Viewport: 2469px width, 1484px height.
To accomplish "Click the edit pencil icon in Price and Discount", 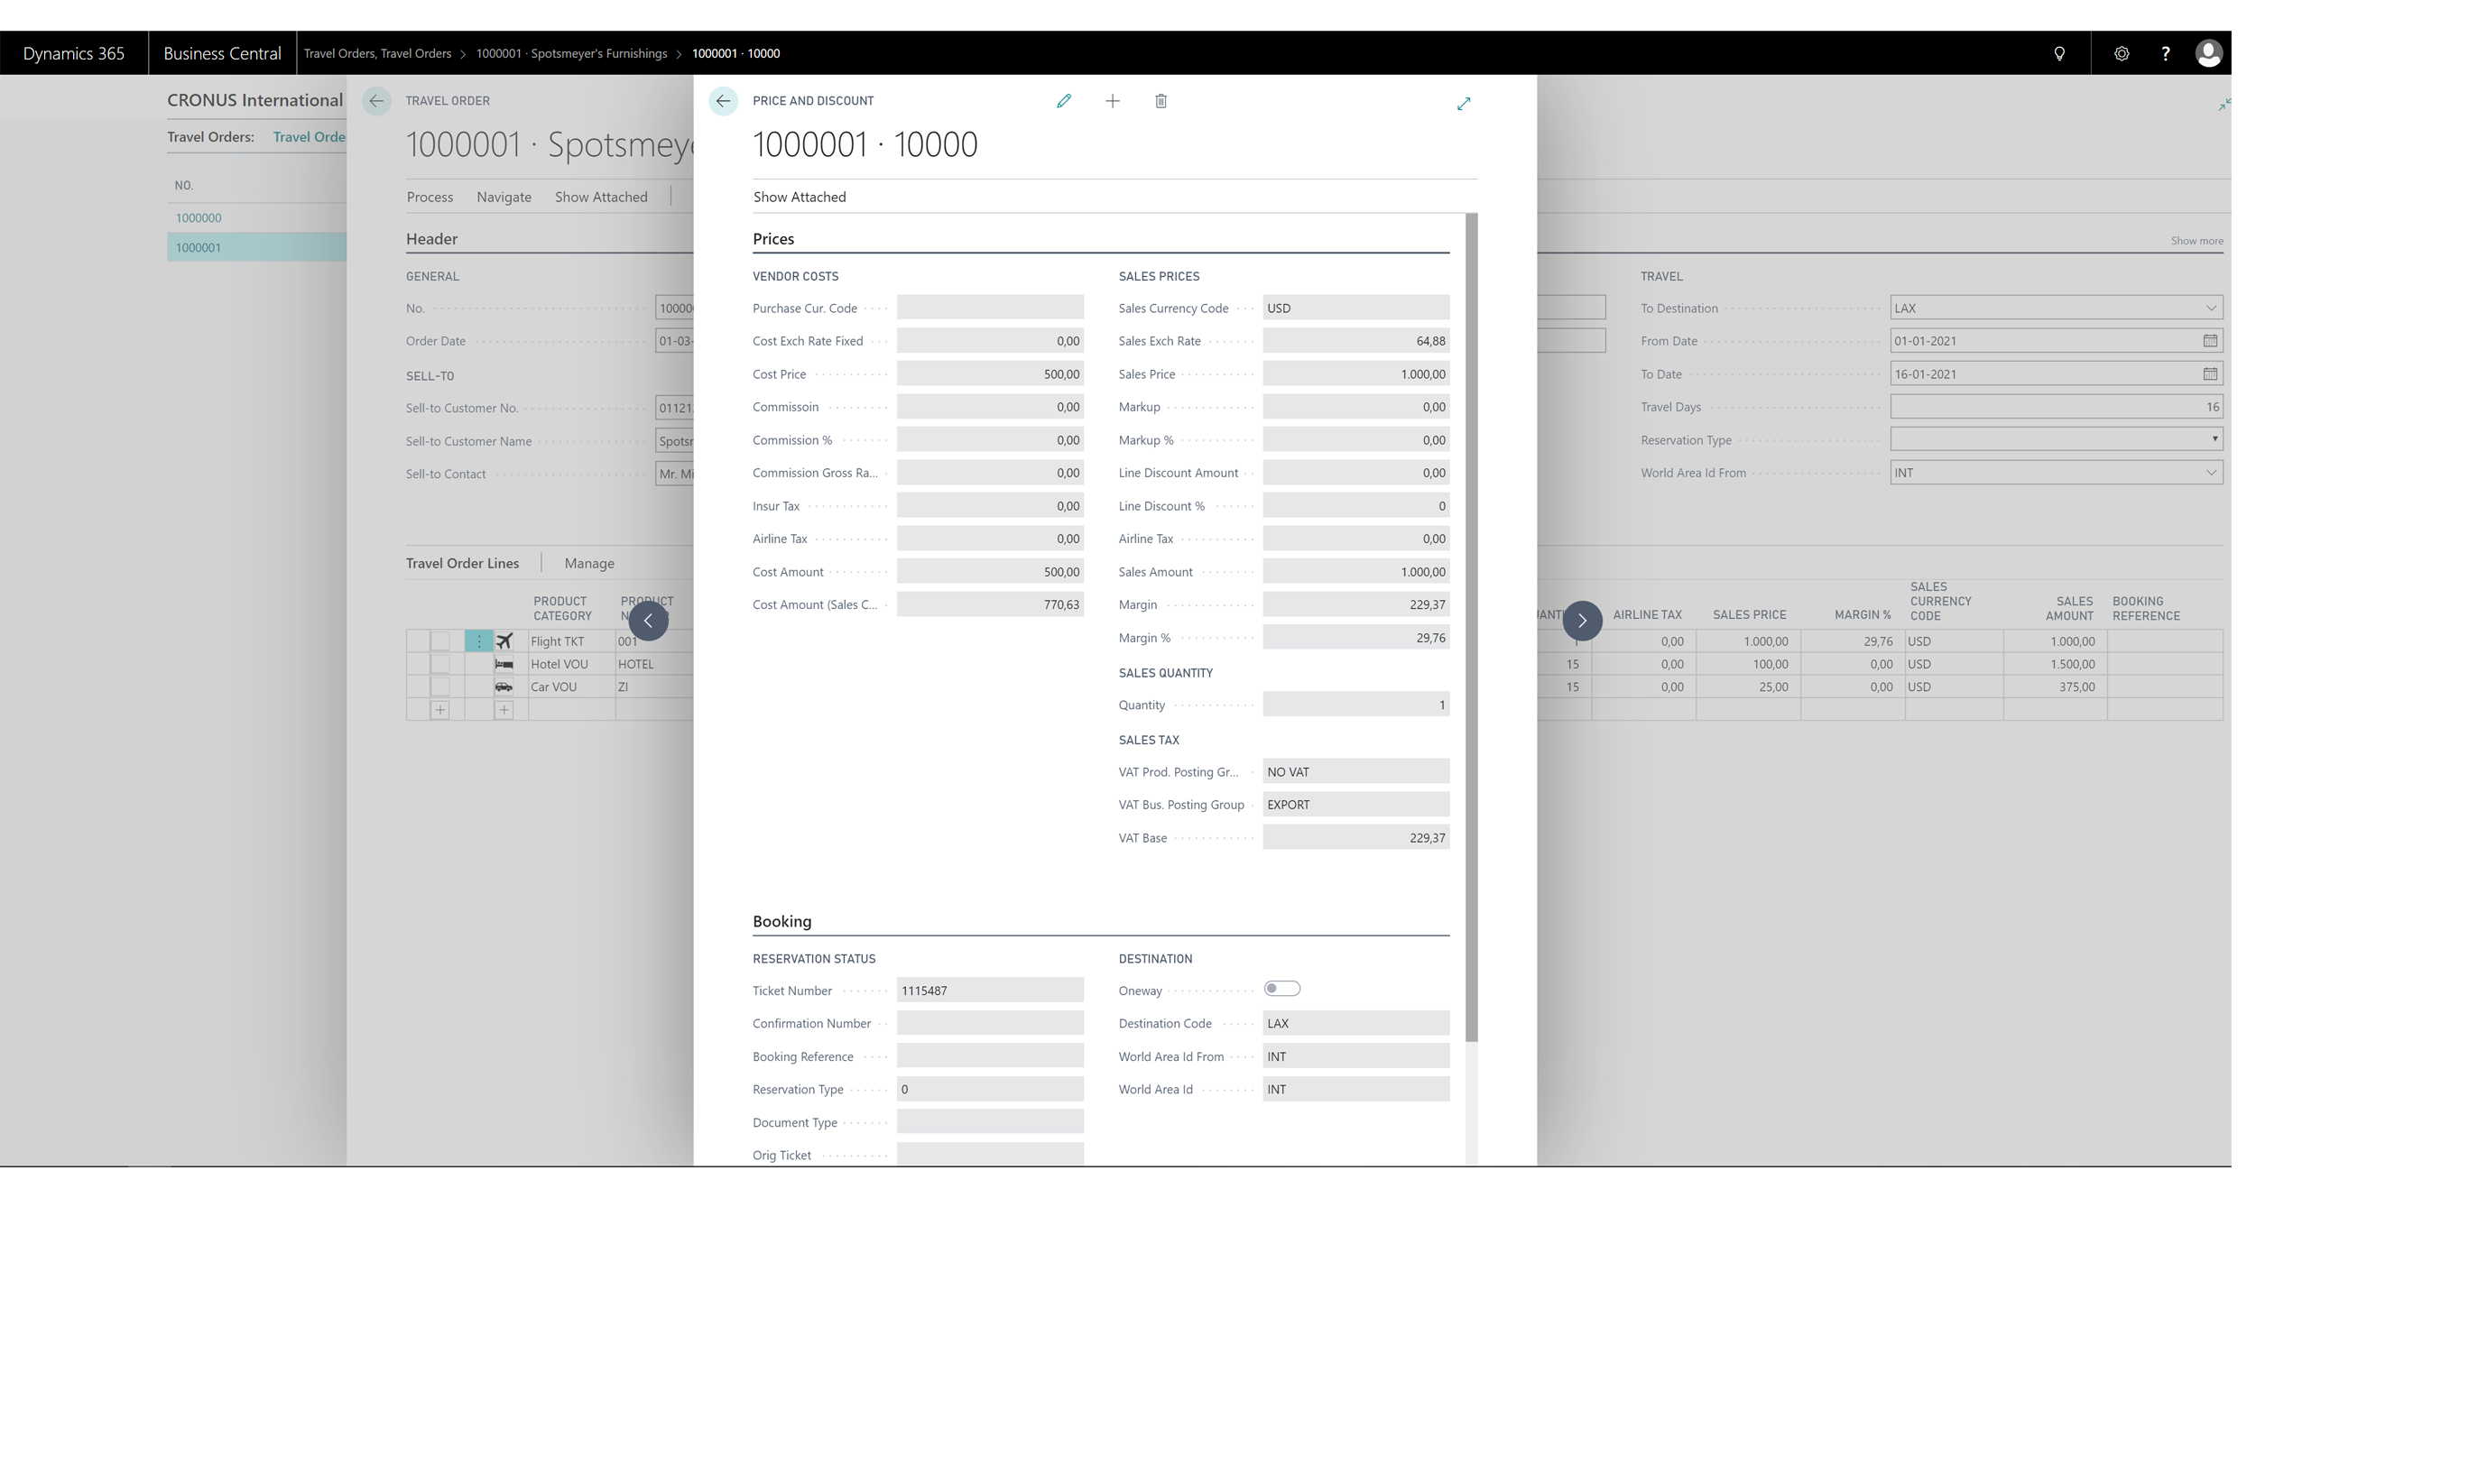I will point(1063,101).
